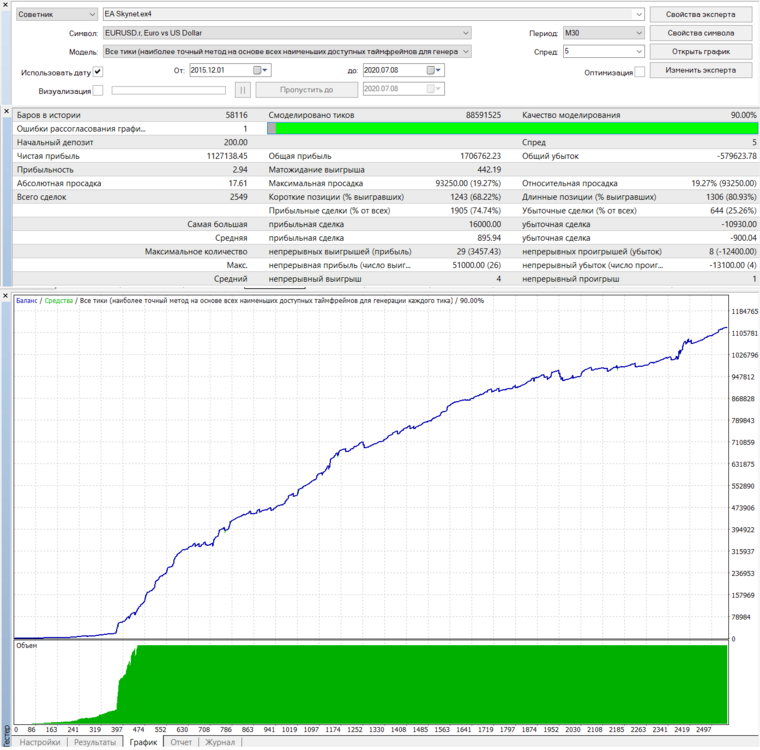Click the Общий убыток value -579623.78
The height and width of the screenshot is (750, 760).
click(737, 156)
